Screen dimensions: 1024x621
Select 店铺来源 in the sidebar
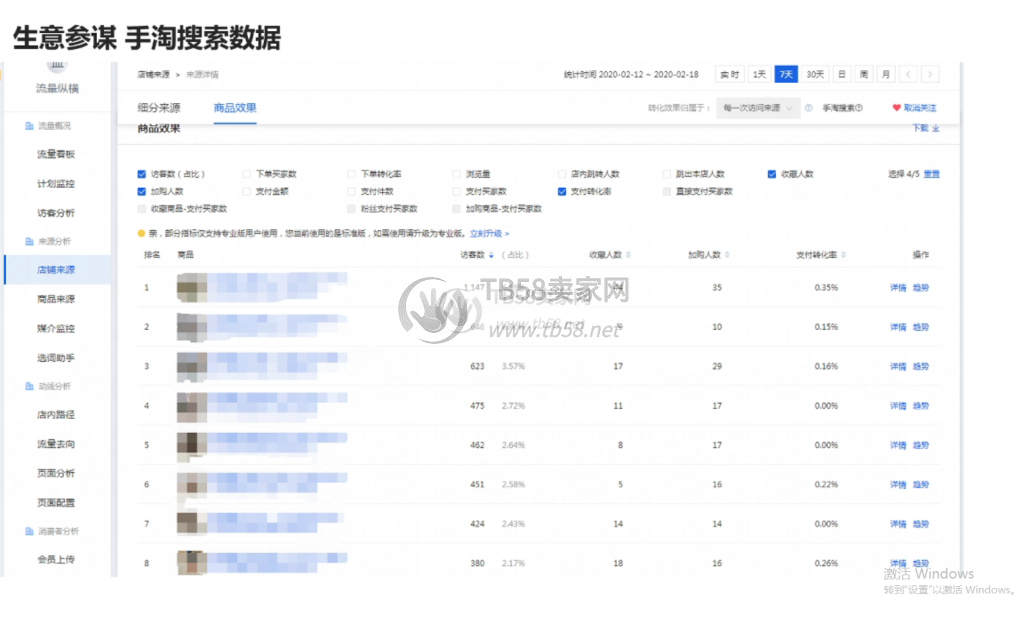(56, 270)
